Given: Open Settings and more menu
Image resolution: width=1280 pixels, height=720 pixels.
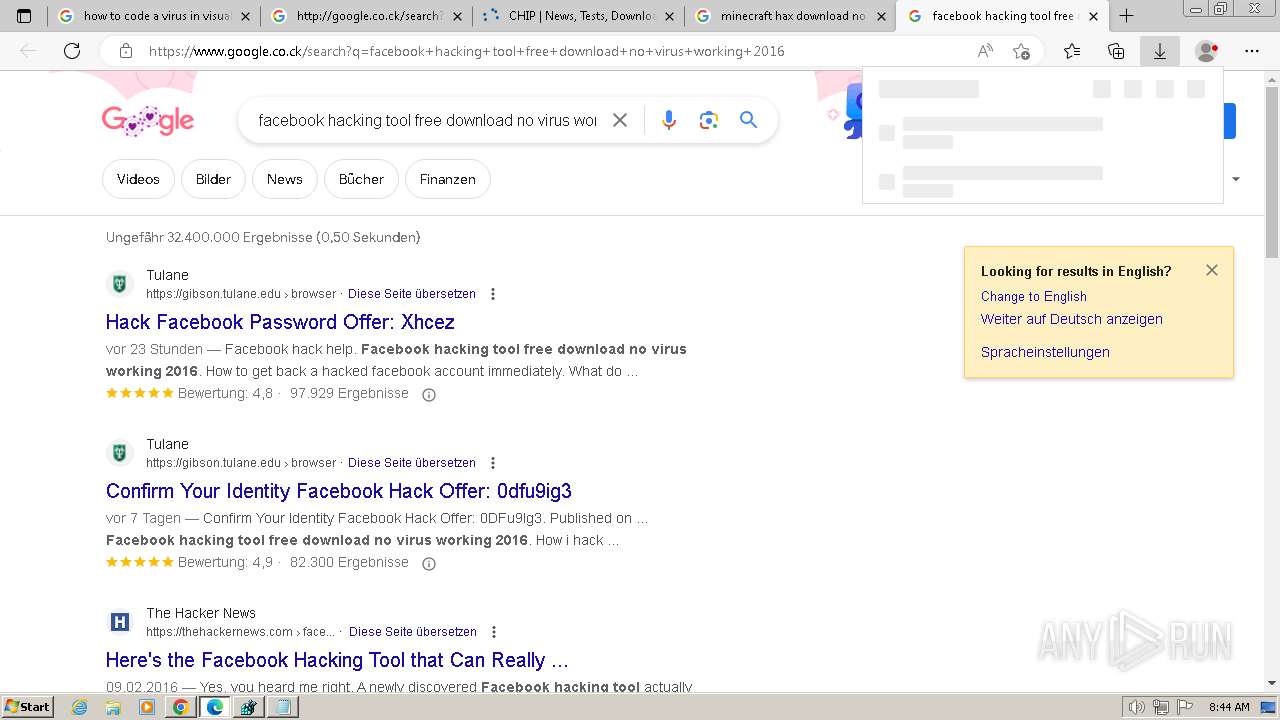Looking at the screenshot, I should [1252, 51].
